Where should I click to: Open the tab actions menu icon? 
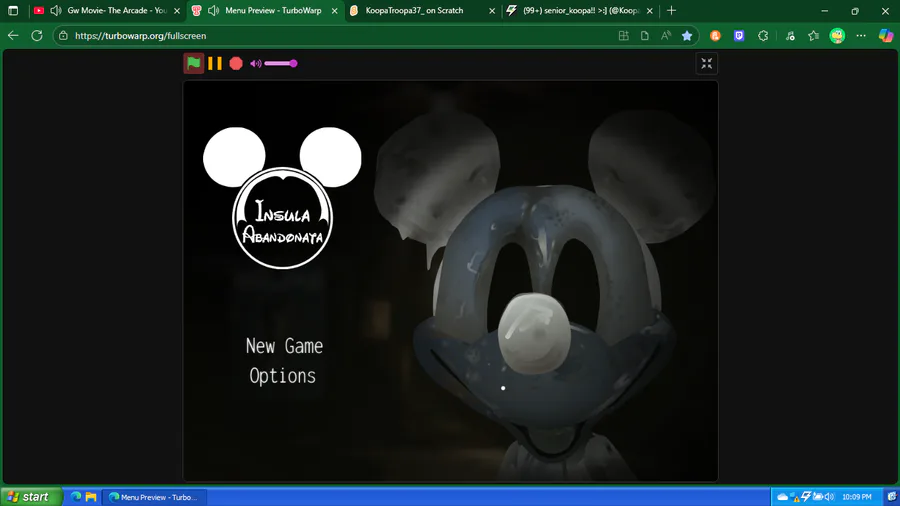click(x=13, y=10)
